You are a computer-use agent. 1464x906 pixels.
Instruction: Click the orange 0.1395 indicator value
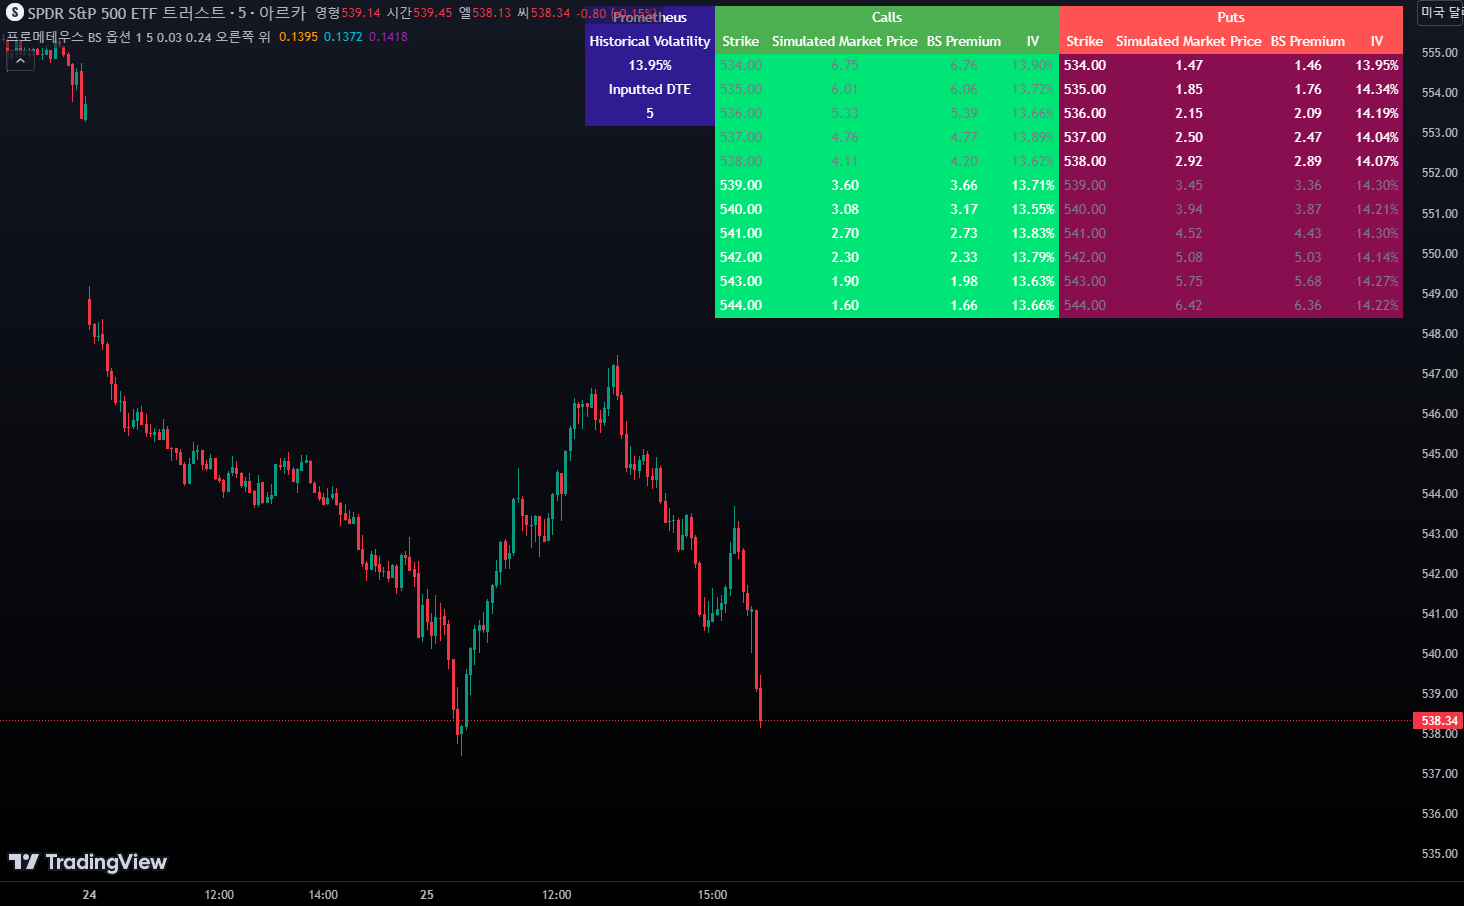click(298, 37)
